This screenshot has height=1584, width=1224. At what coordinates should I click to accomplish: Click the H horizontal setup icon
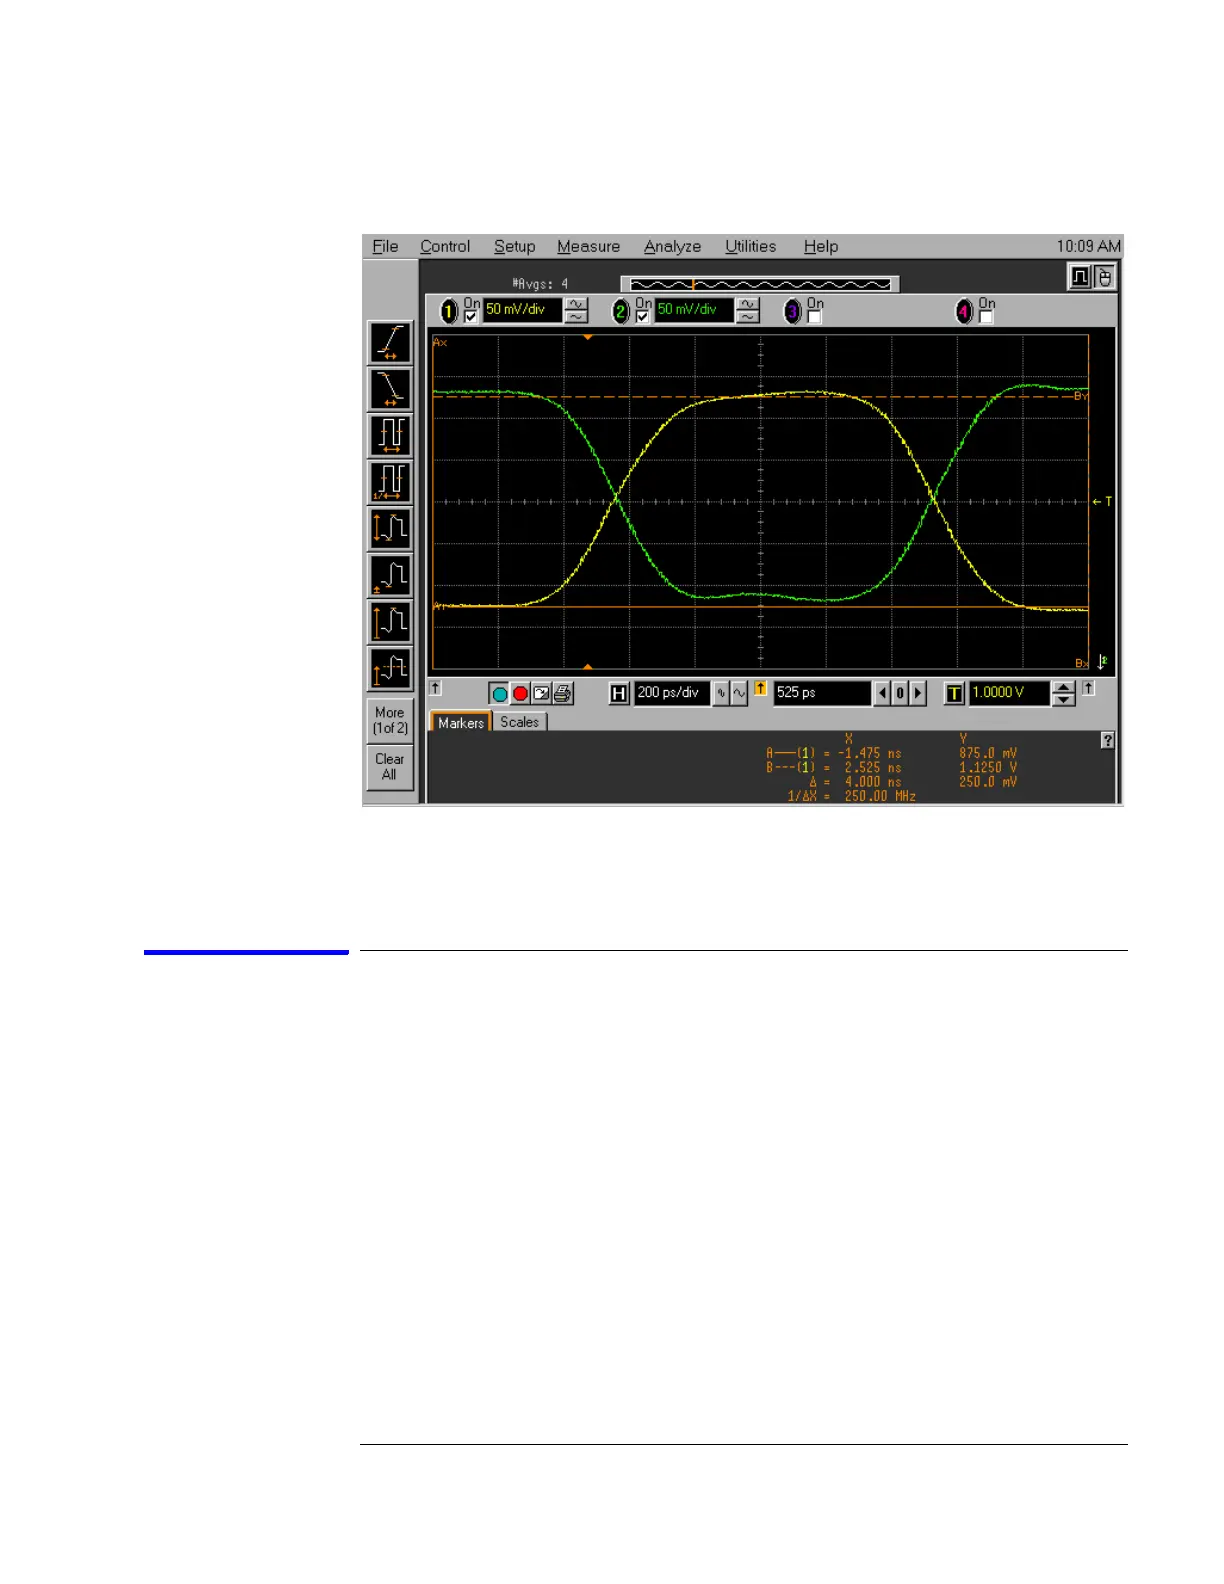[x=619, y=693]
